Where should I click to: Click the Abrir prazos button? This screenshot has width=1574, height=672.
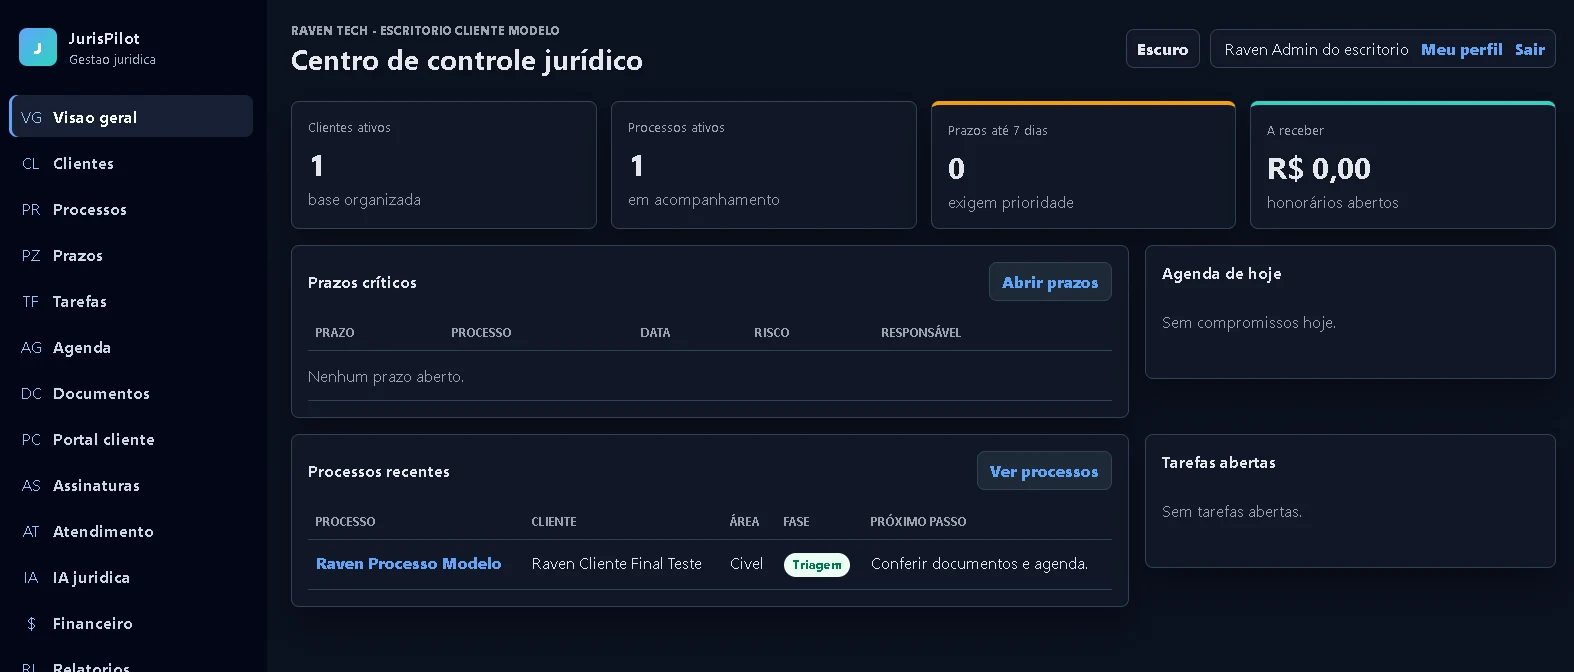pos(1050,282)
